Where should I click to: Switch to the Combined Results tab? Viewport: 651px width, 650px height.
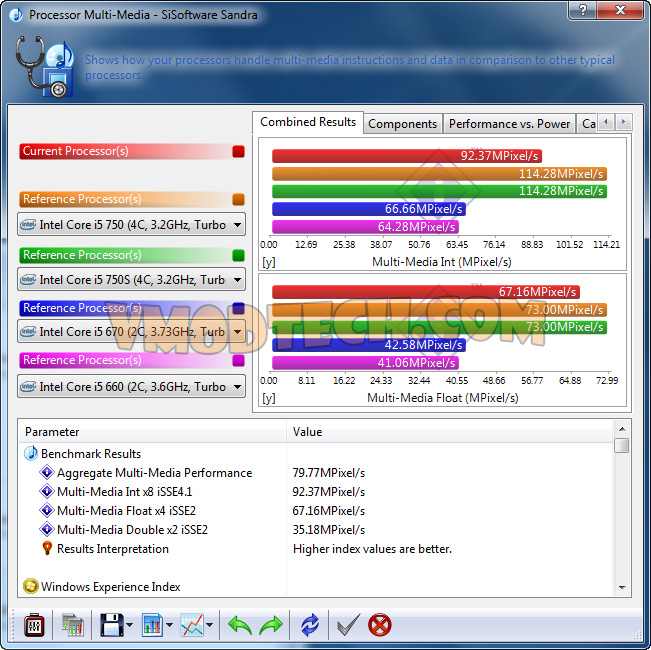coord(308,122)
